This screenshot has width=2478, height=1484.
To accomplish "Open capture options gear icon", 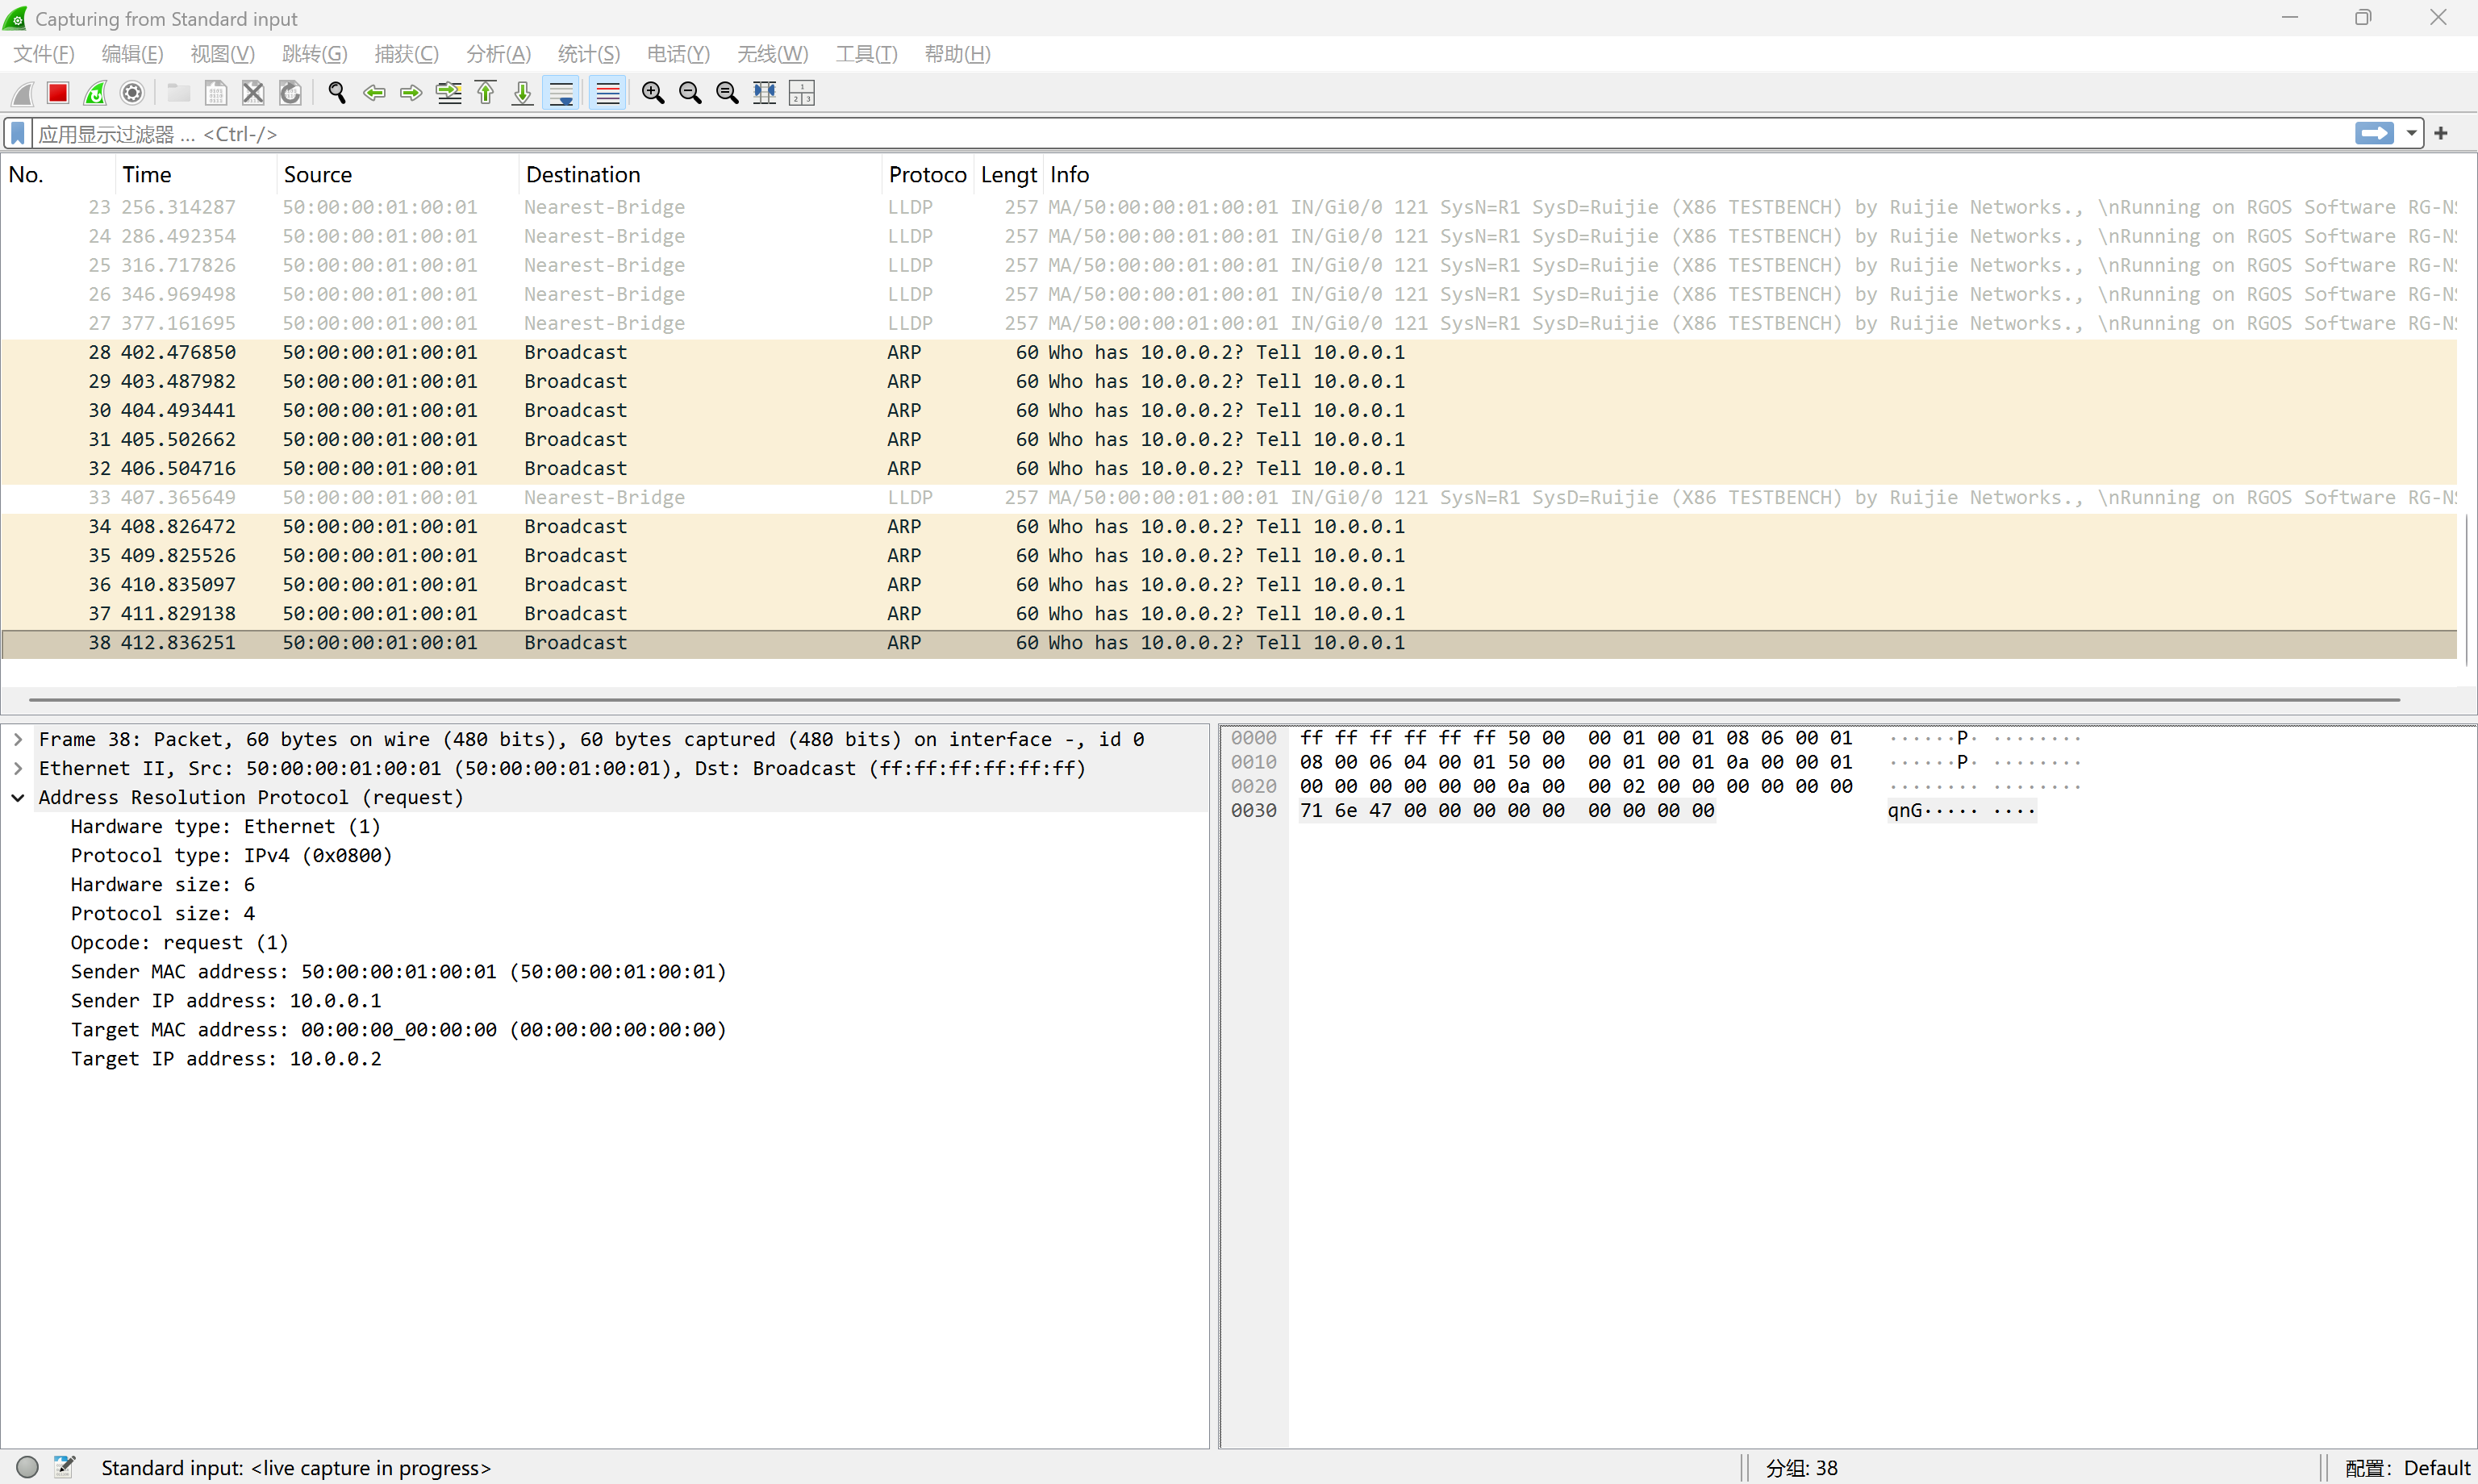I will (132, 93).
